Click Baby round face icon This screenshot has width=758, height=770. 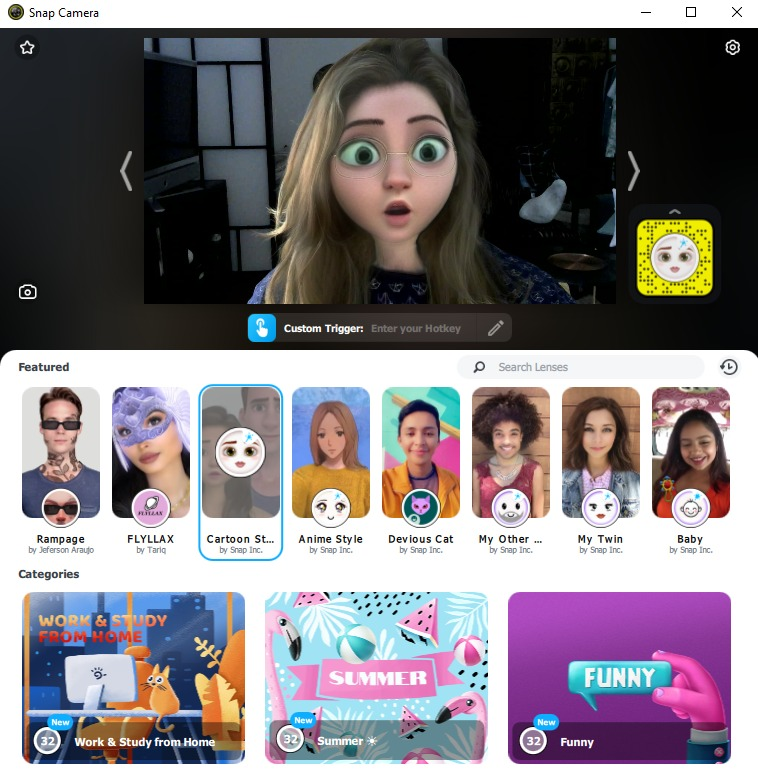click(x=691, y=508)
